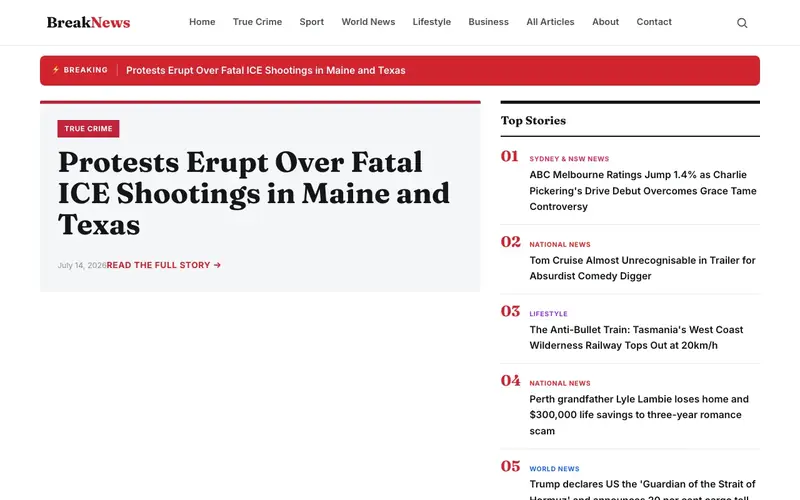Open the Perth grandfather romance scam story
800x500 pixels.
point(639,415)
